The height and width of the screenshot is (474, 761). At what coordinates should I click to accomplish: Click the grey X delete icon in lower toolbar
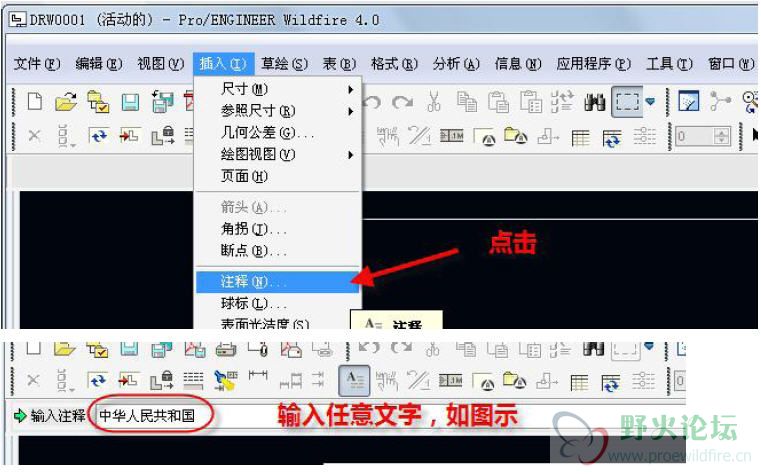(x=33, y=380)
